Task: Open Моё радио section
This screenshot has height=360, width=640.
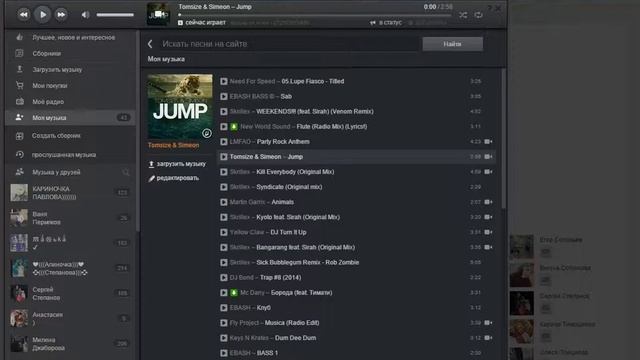Action: (48, 102)
